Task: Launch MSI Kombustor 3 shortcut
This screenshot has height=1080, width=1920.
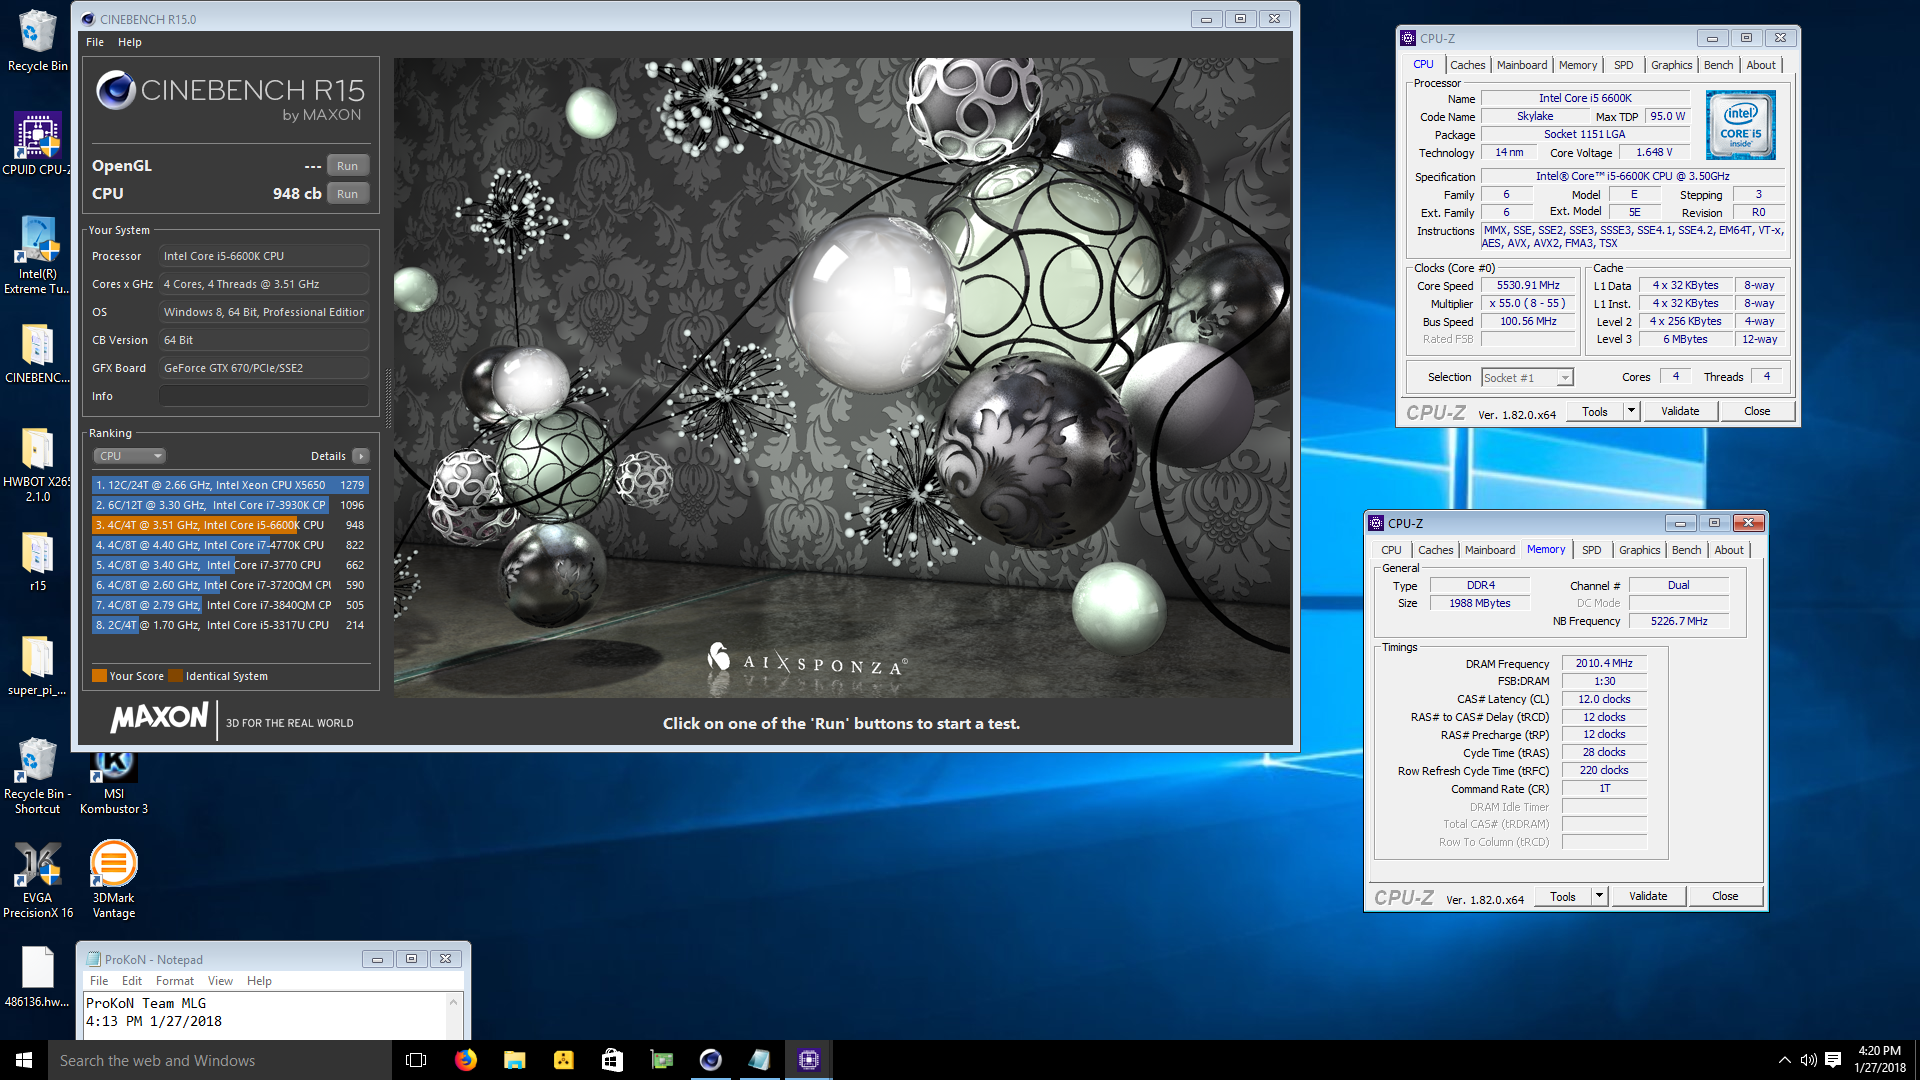Action: point(114,782)
